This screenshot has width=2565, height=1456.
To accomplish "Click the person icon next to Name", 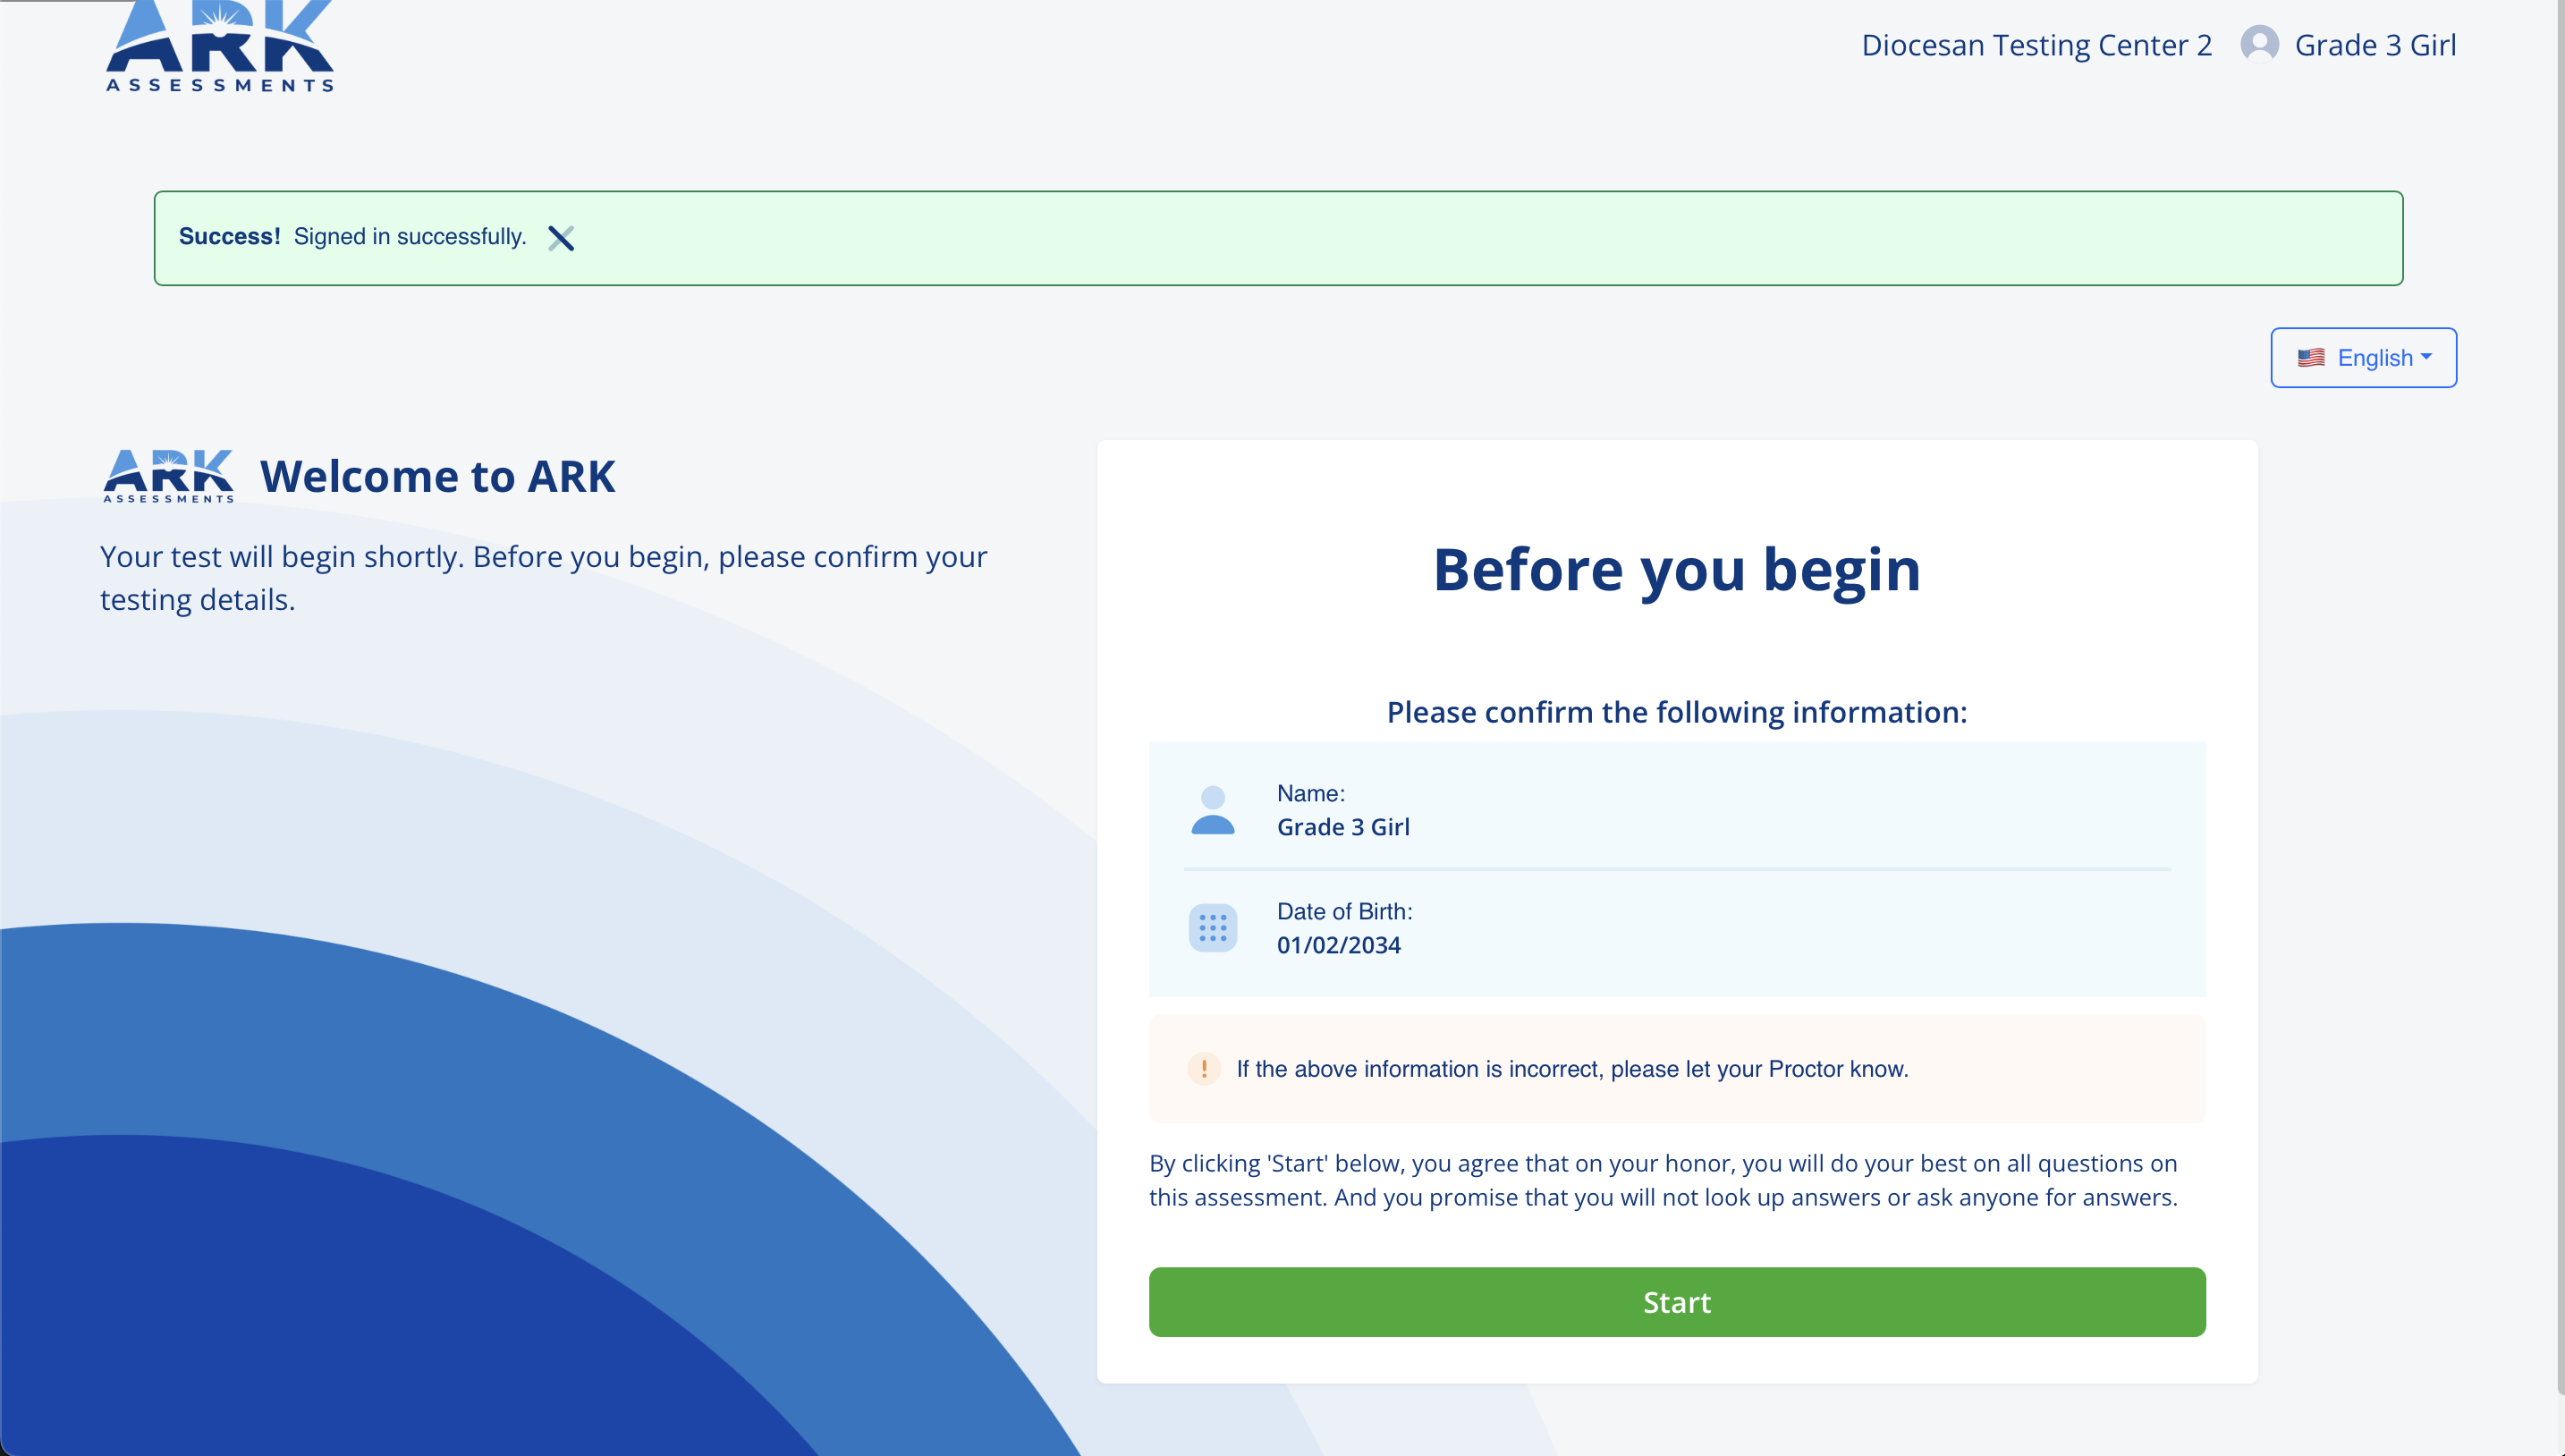I will [x=1213, y=810].
